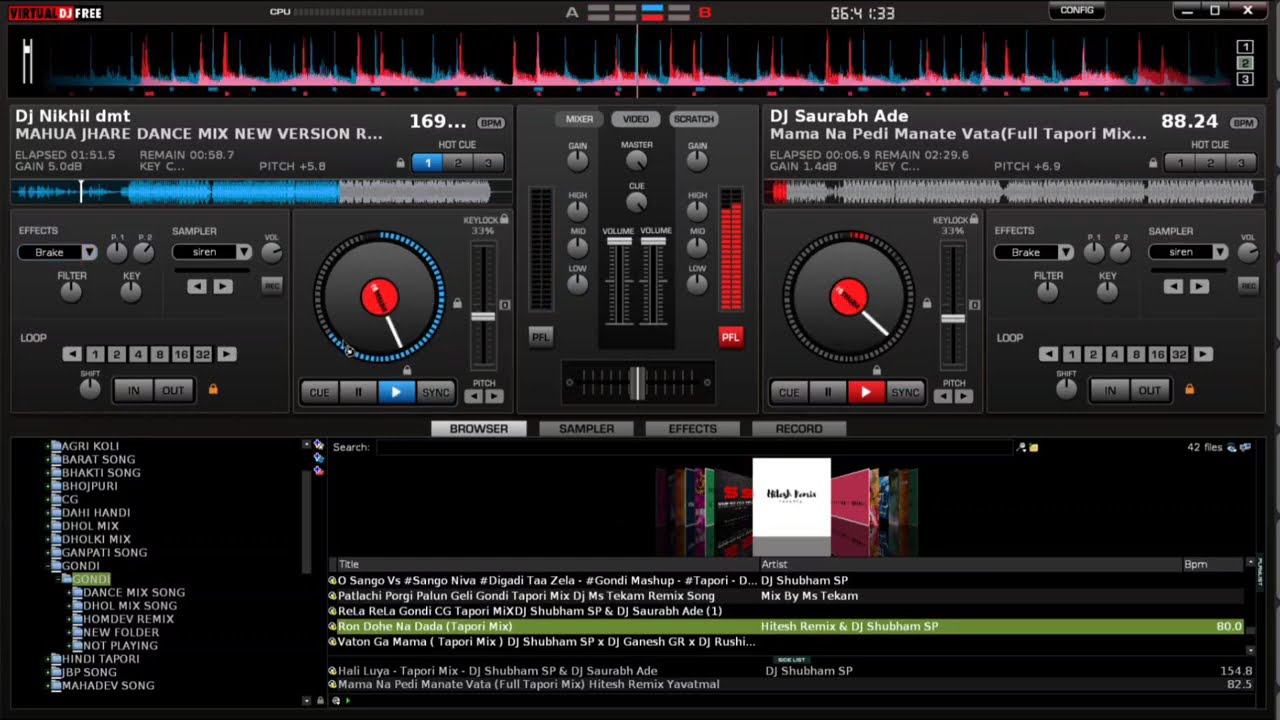Toggle the right deck loop lock icon
The width and height of the screenshot is (1280, 720).
click(x=1189, y=389)
